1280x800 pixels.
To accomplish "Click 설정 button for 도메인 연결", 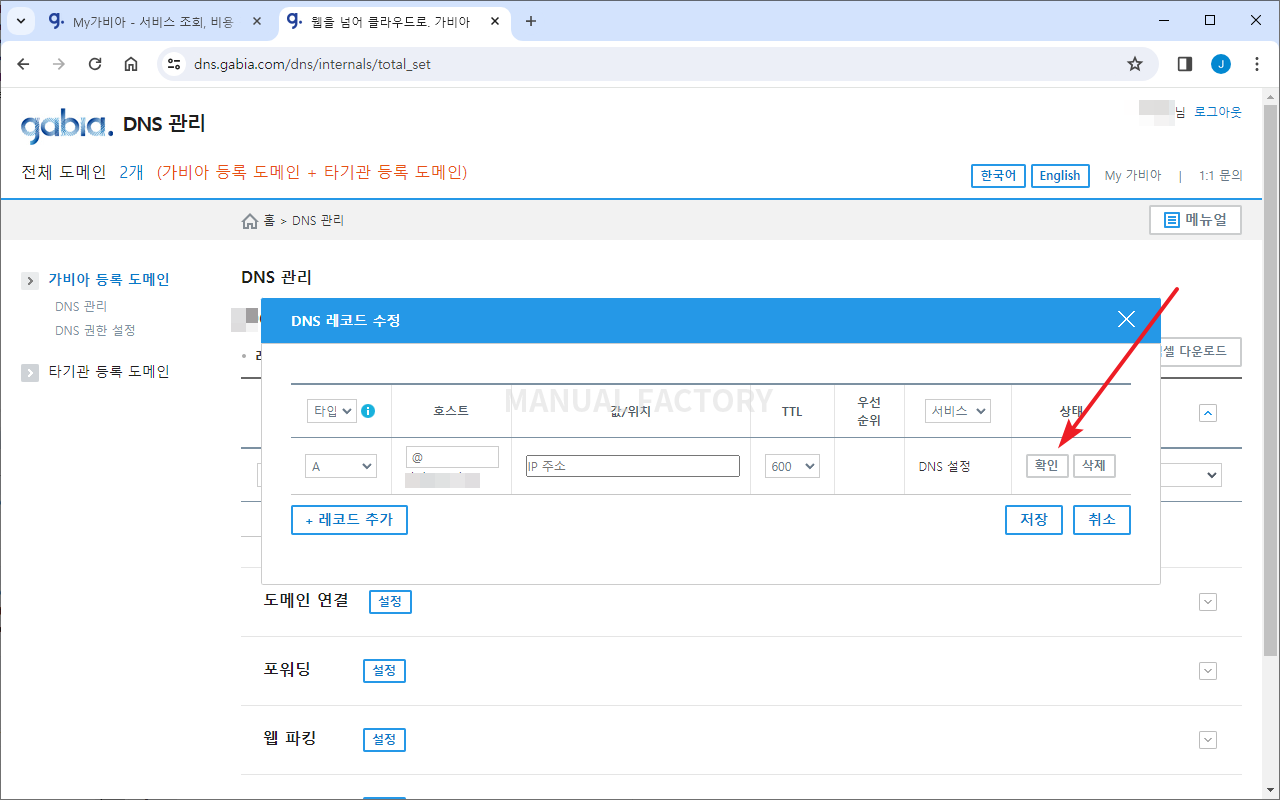I will pos(390,602).
